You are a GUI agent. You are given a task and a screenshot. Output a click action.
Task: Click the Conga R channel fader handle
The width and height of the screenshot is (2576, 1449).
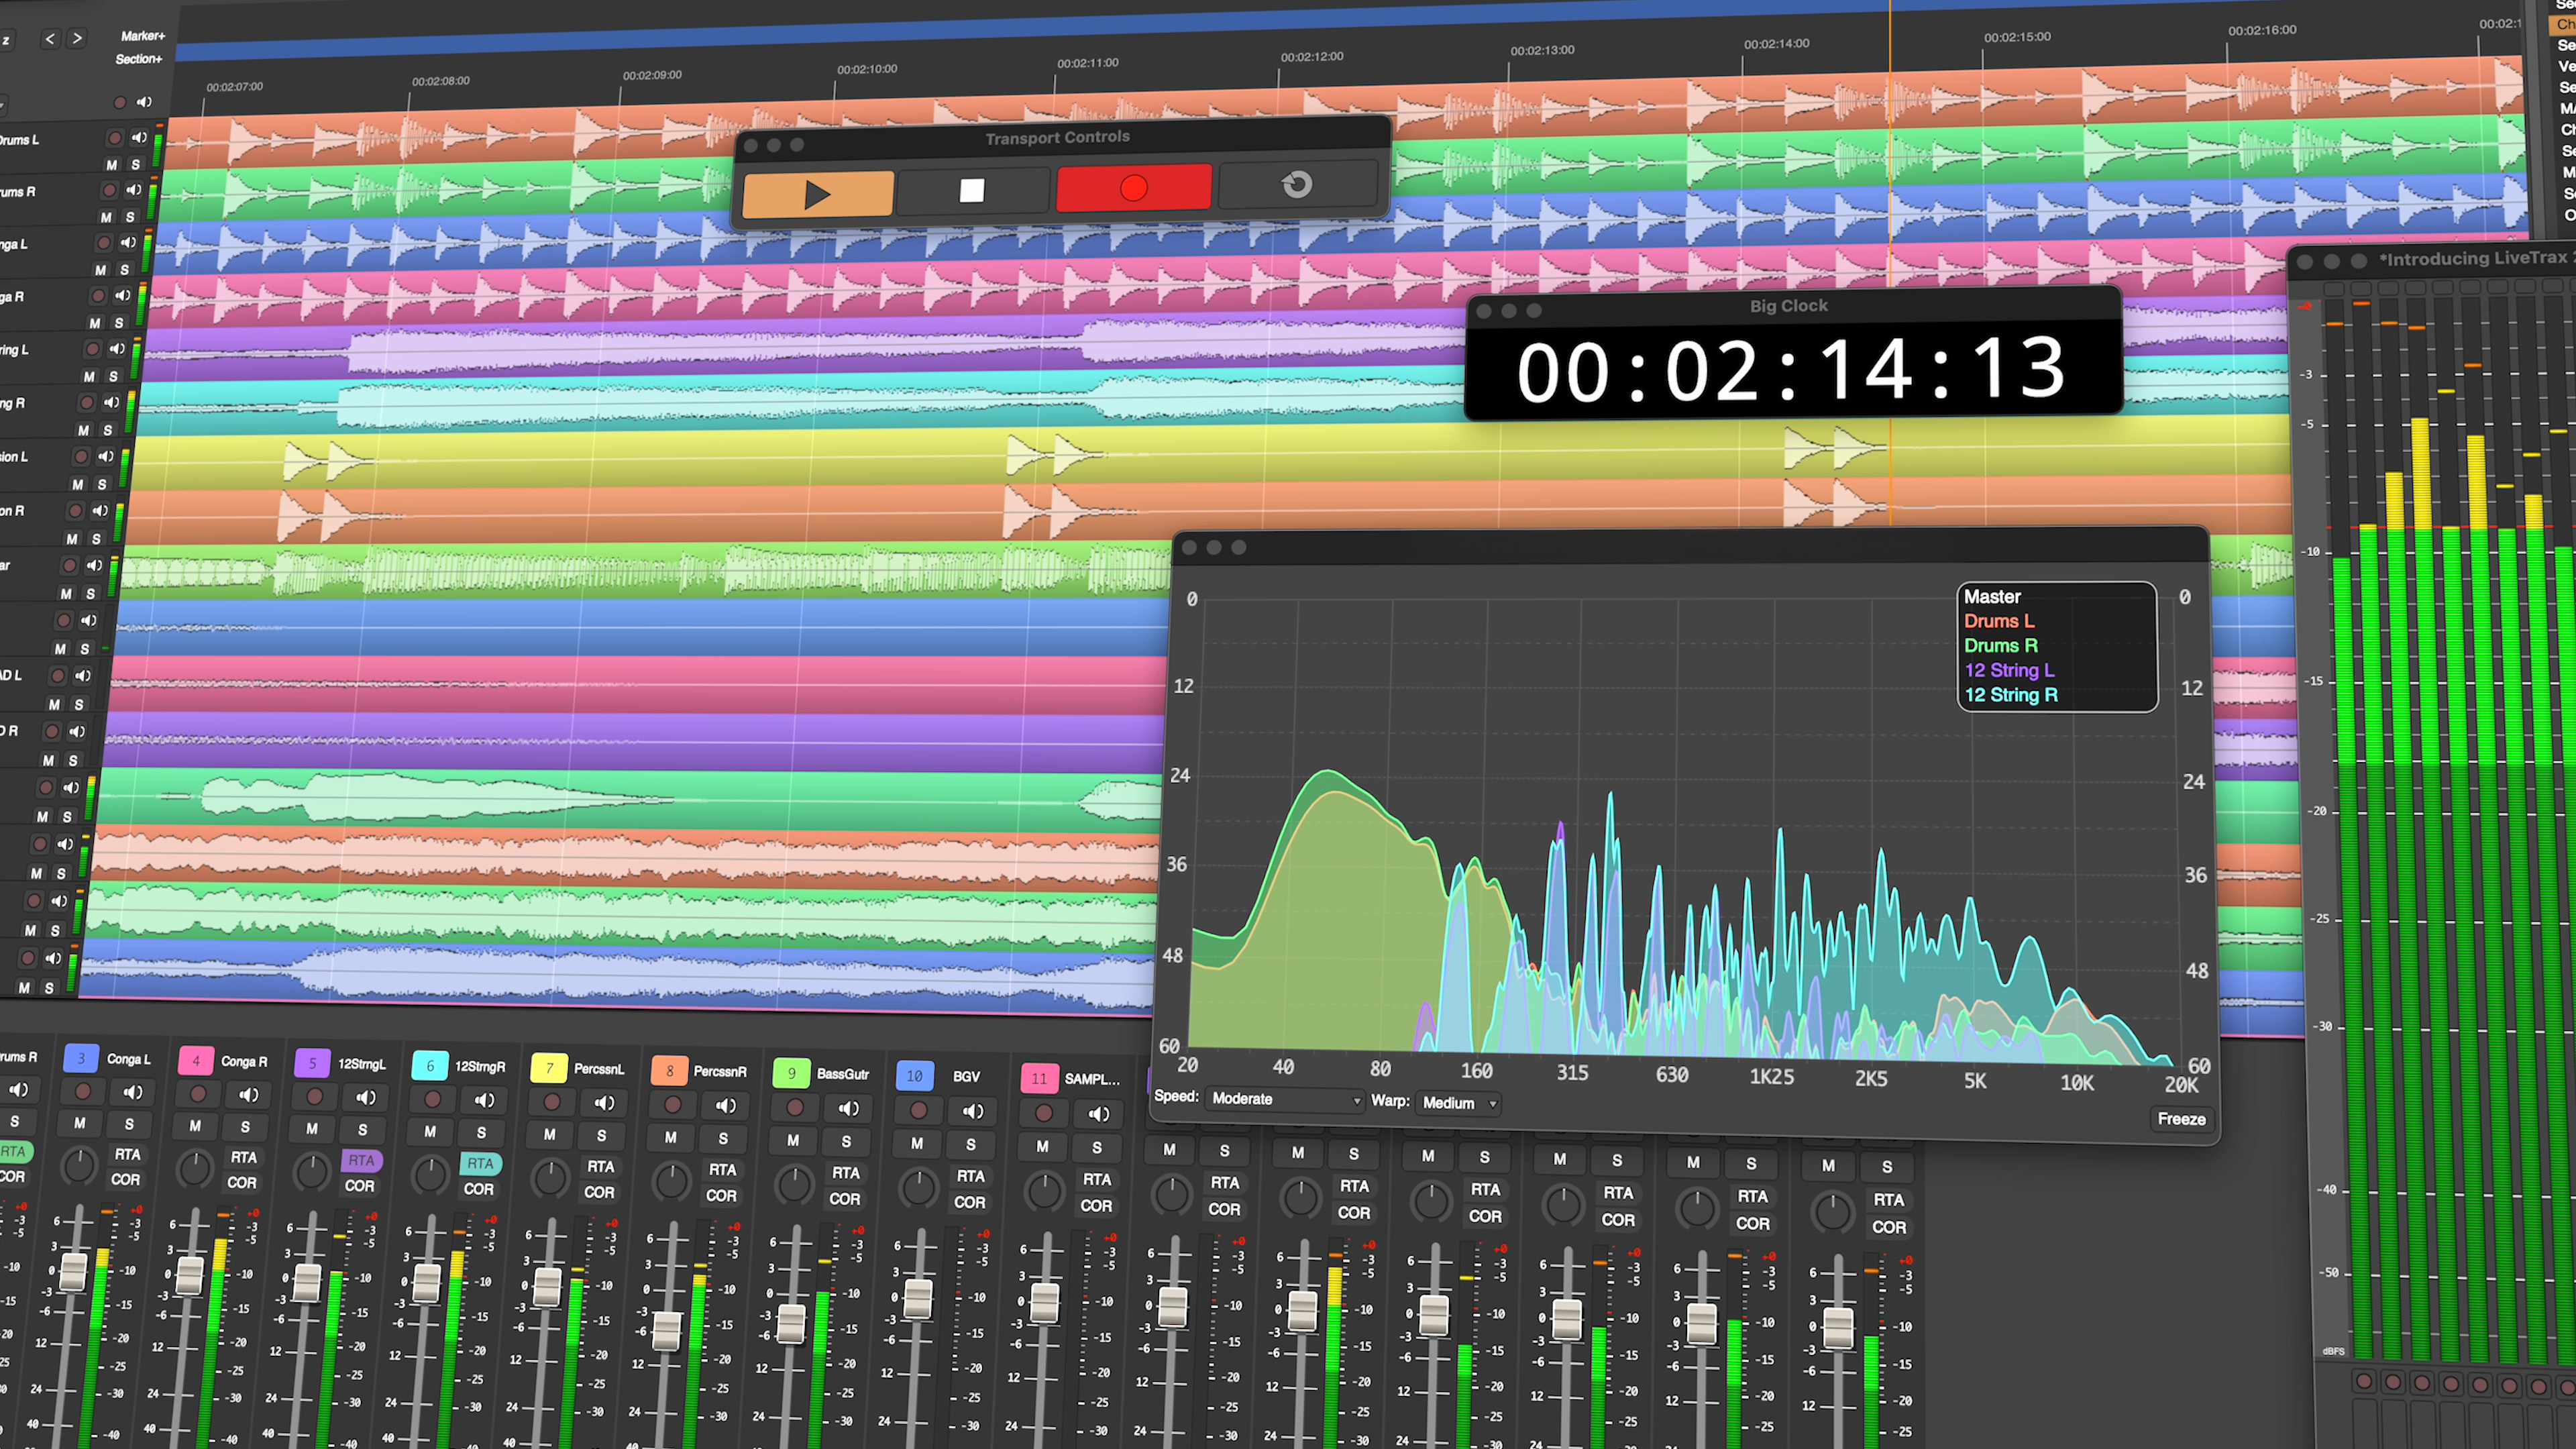point(189,1275)
